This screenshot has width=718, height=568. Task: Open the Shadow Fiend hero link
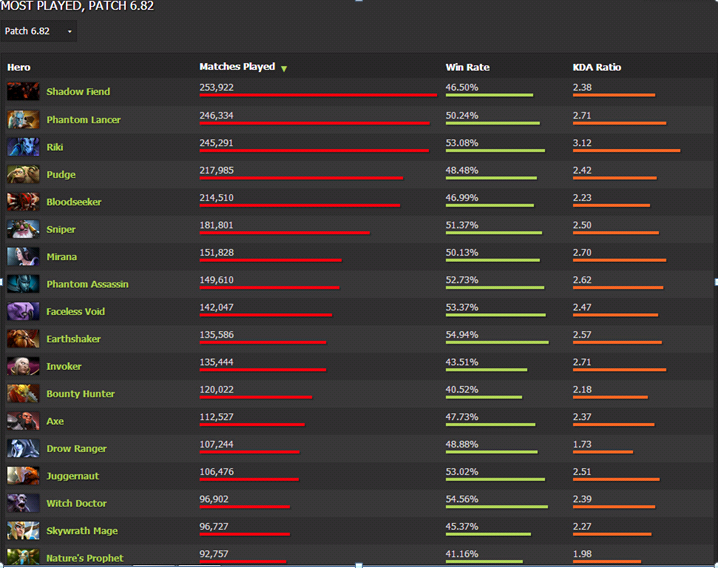(78, 92)
